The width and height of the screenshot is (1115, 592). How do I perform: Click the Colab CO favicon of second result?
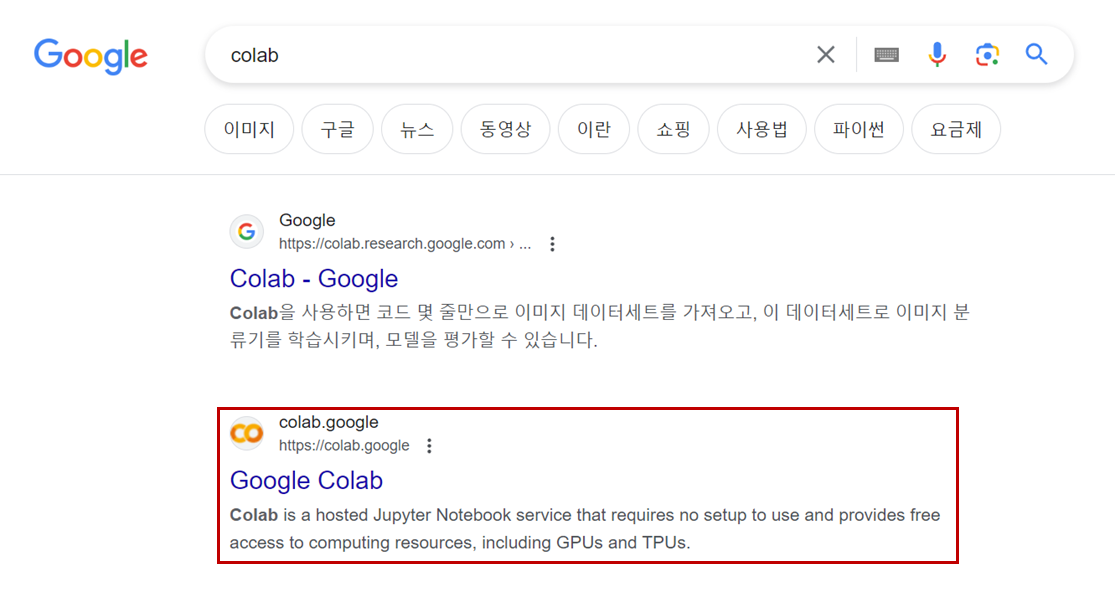click(x=247, y=434)
